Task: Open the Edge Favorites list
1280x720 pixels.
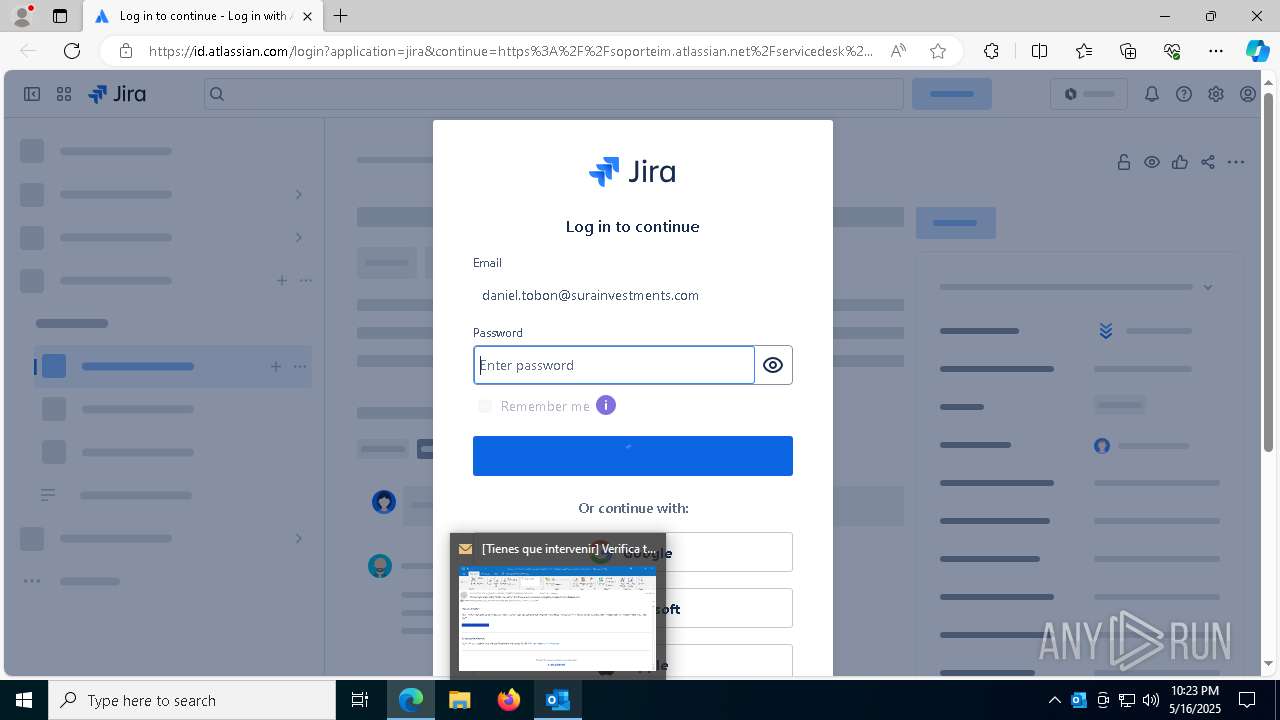Action: tap(1084, 51)
